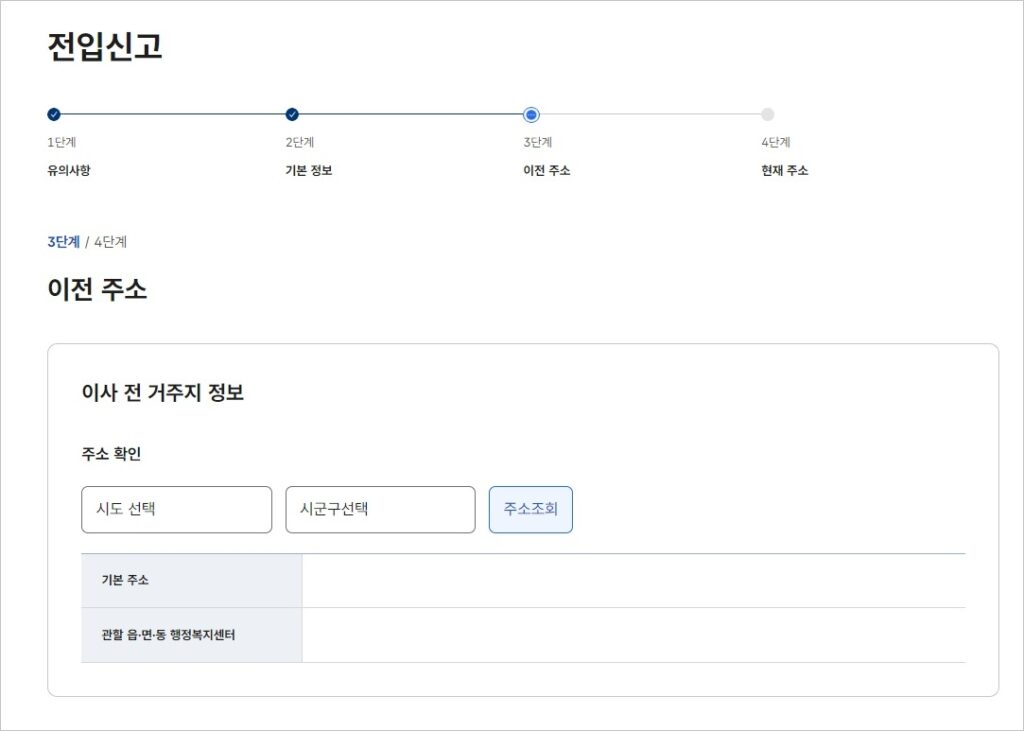The height and width of the screenshot is (731, 1024).
Task: Click the 전입신고 page title
Action: pos(105,47)
